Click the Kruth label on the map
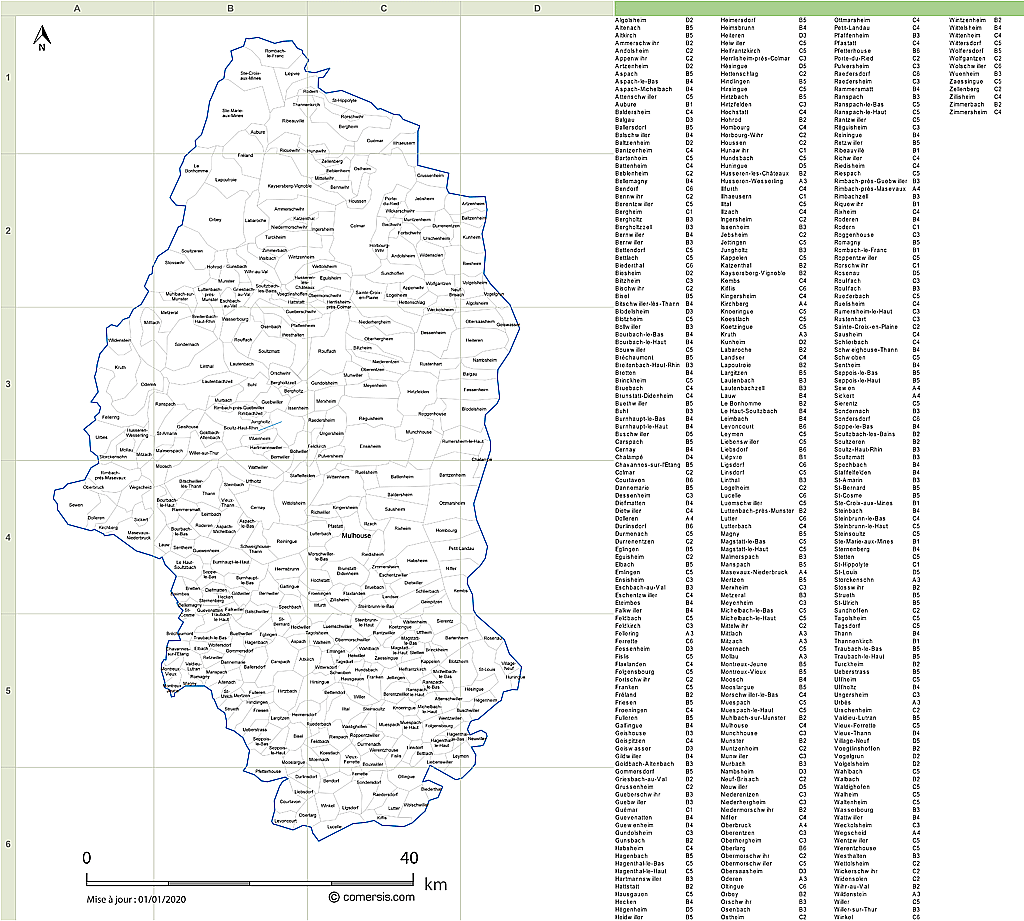 point(120,367)
